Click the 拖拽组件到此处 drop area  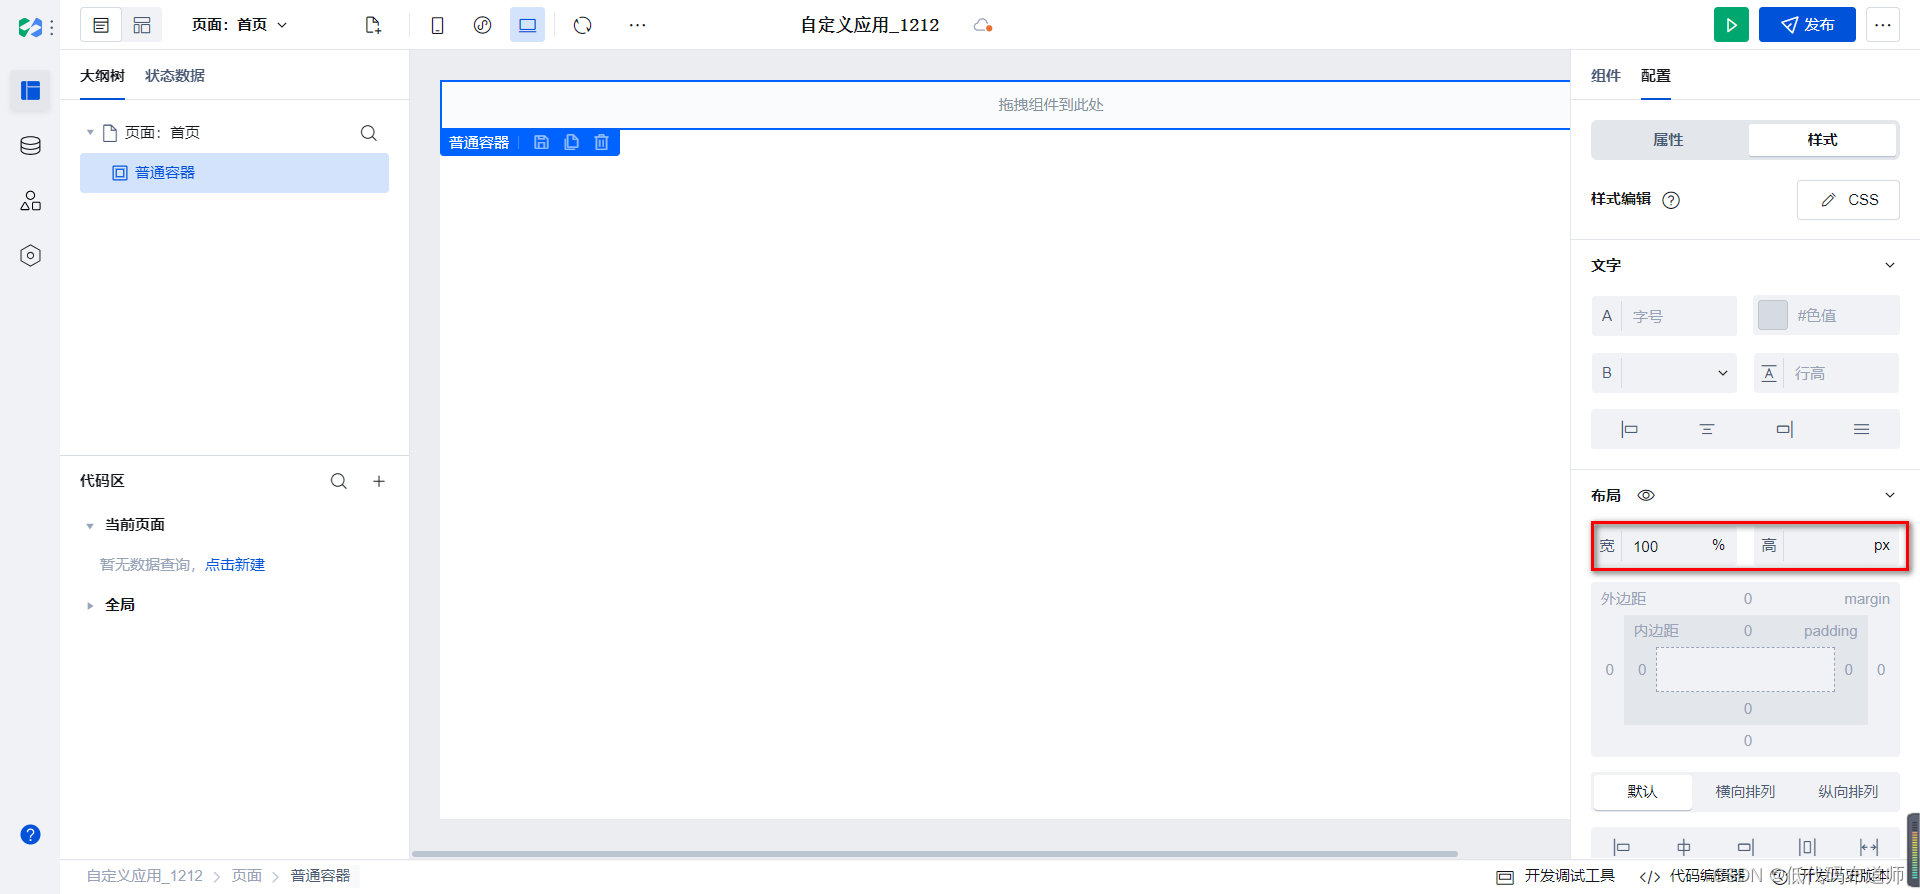pyautogui.click(x=1005, y=105)
